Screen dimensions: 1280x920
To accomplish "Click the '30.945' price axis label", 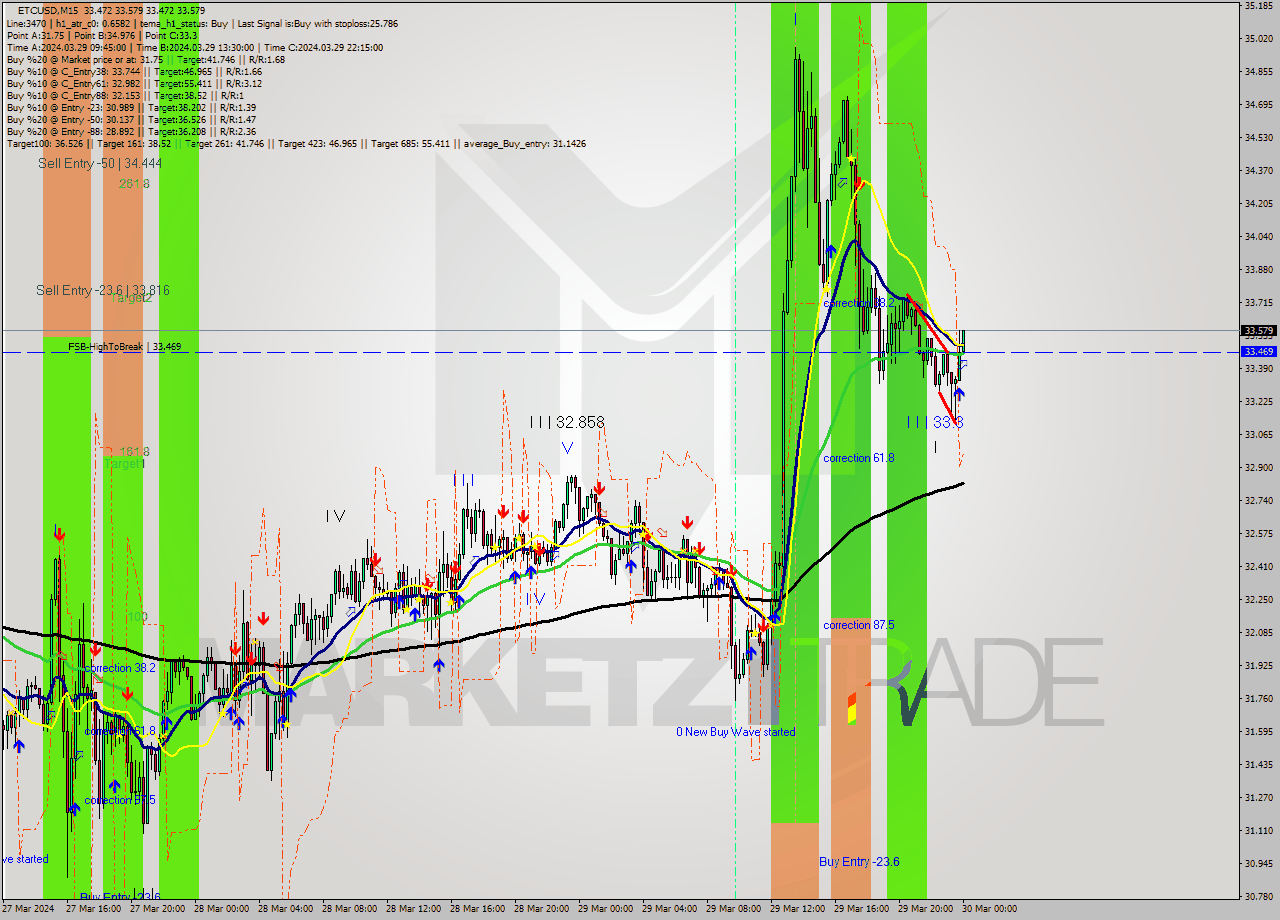I will tap(1258, 863).
